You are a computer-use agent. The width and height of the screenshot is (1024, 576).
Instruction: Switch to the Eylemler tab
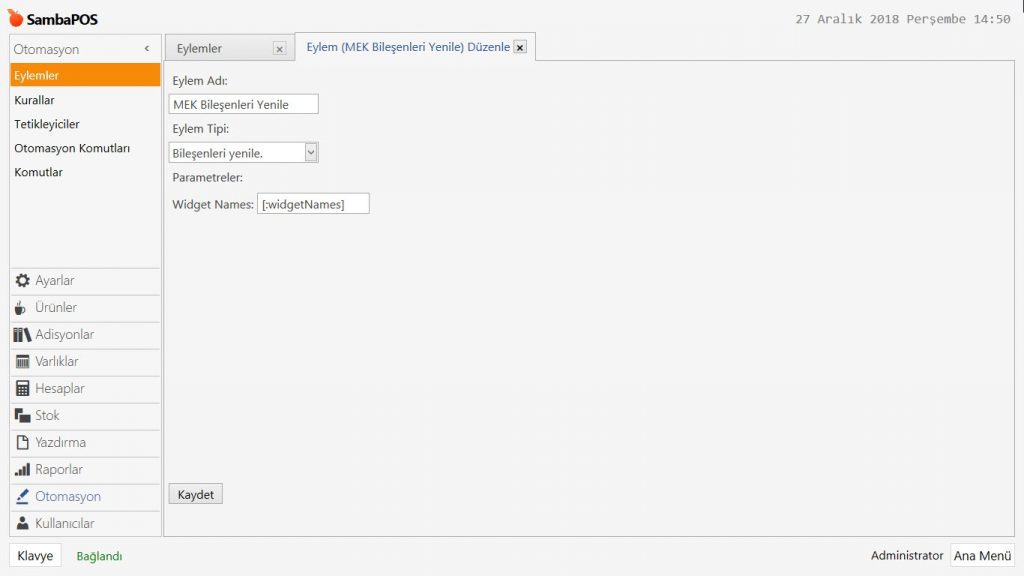pyautogui.click(x=200, y=48)
